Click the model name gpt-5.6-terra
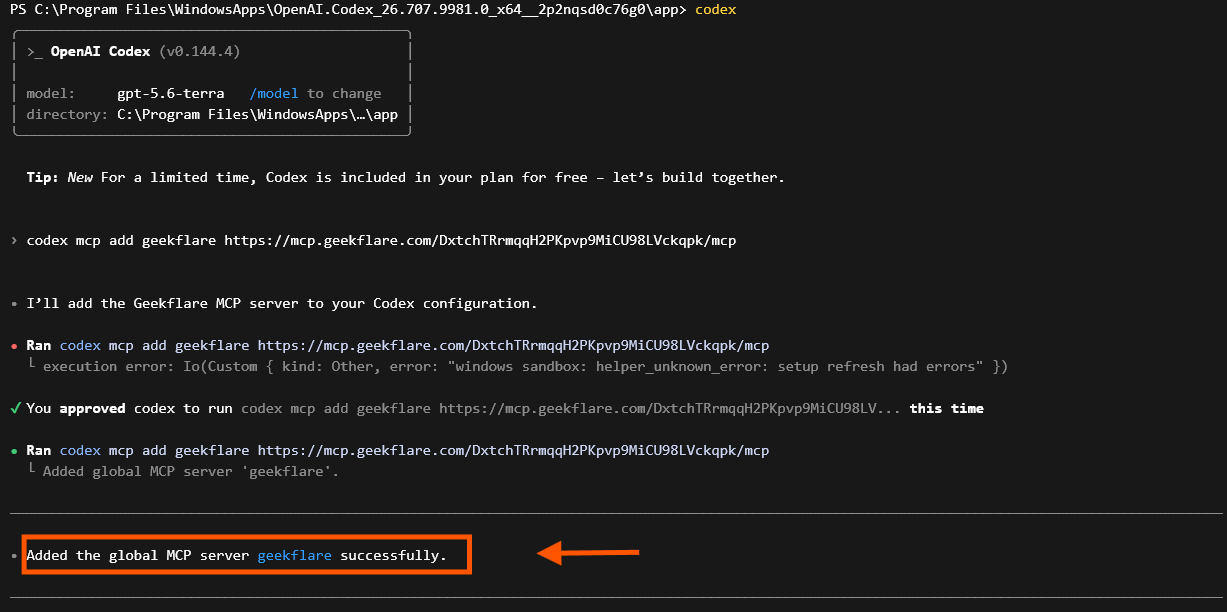This screenshot has width=1227, height=612. coord(171,93)
